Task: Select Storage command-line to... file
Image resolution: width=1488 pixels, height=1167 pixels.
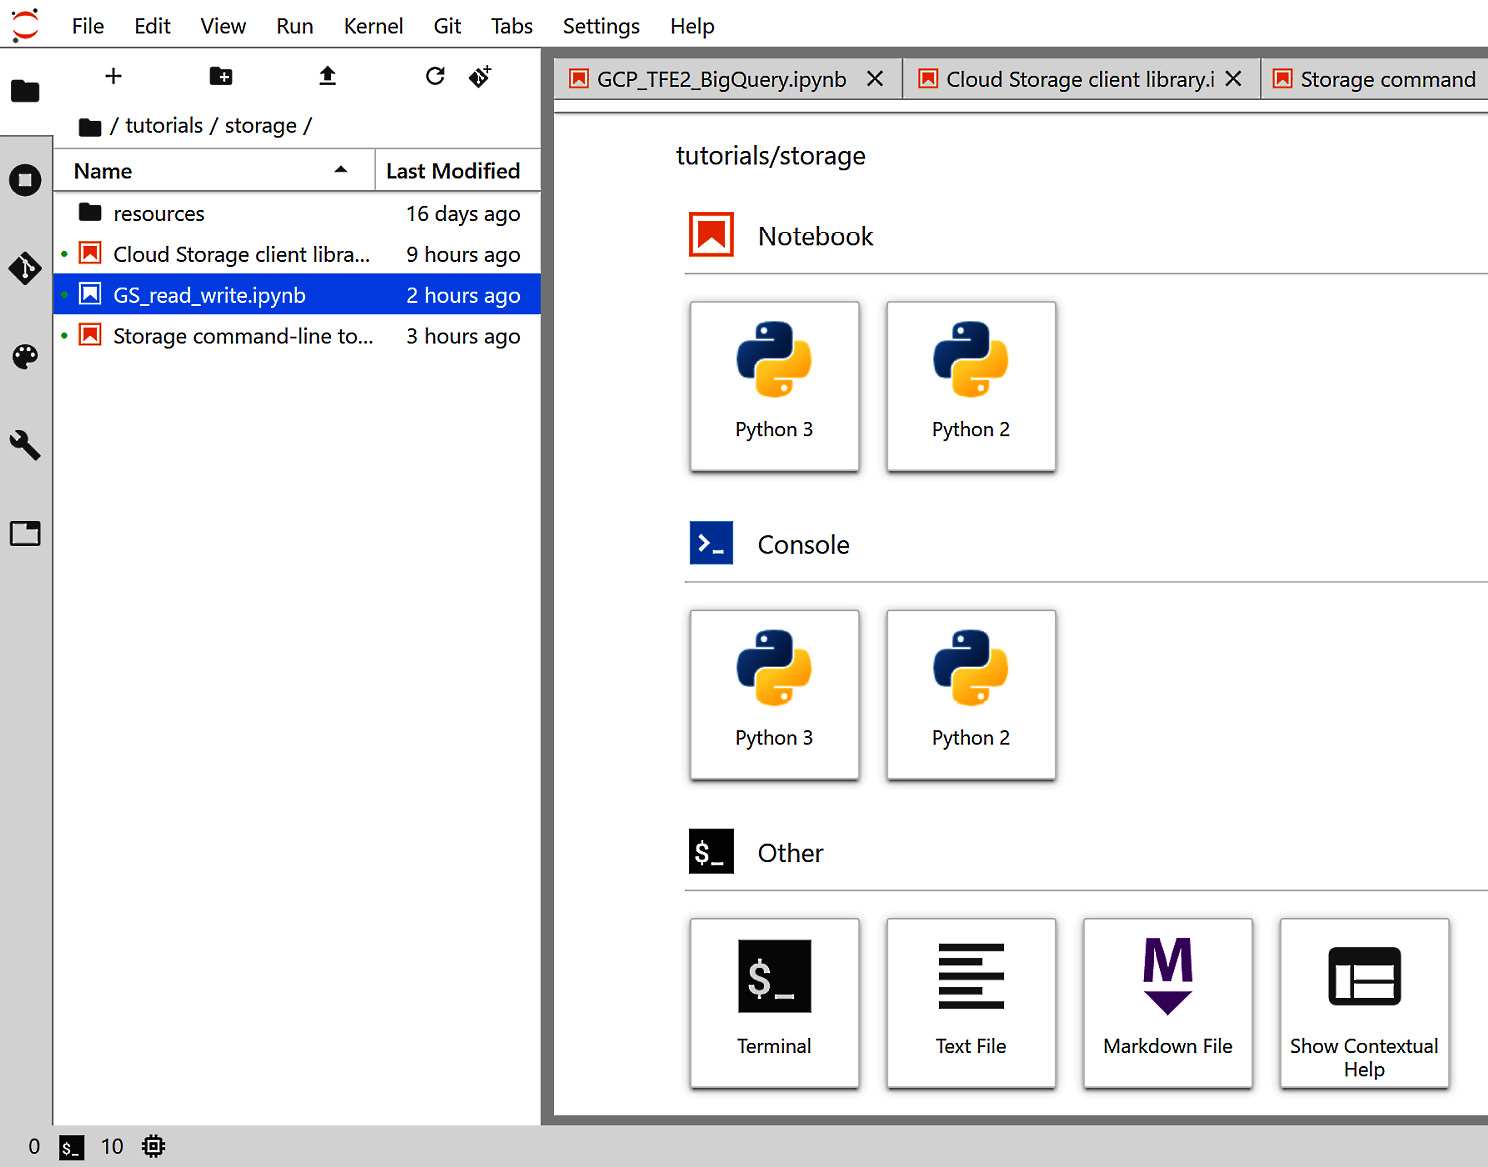Action: (297, 336)
